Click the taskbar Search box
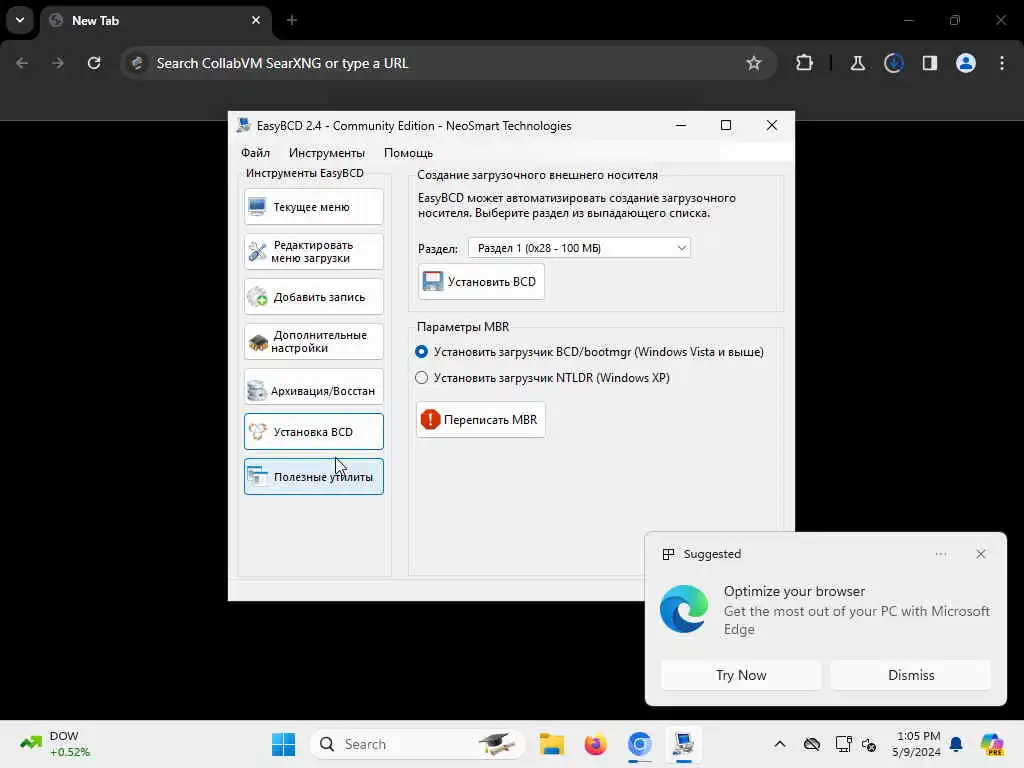Screen dimensions: 1024x768 tap(418, 744)
